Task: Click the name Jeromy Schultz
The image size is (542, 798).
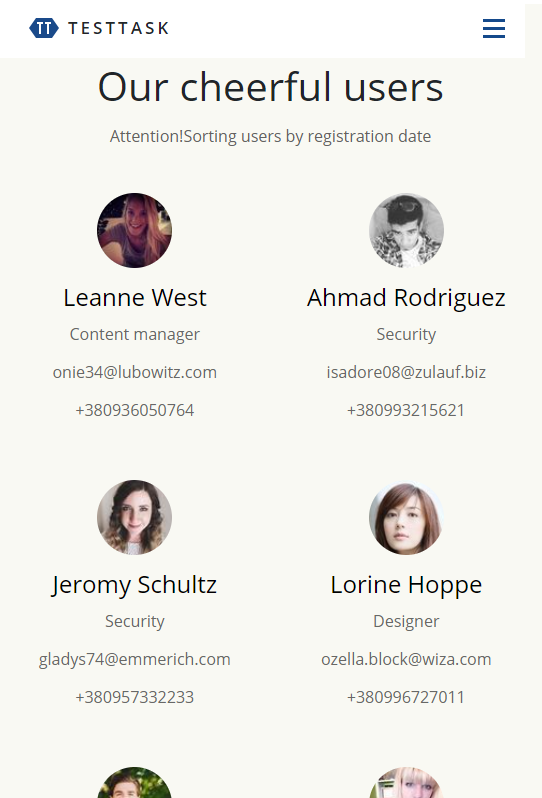Action: 134,585
